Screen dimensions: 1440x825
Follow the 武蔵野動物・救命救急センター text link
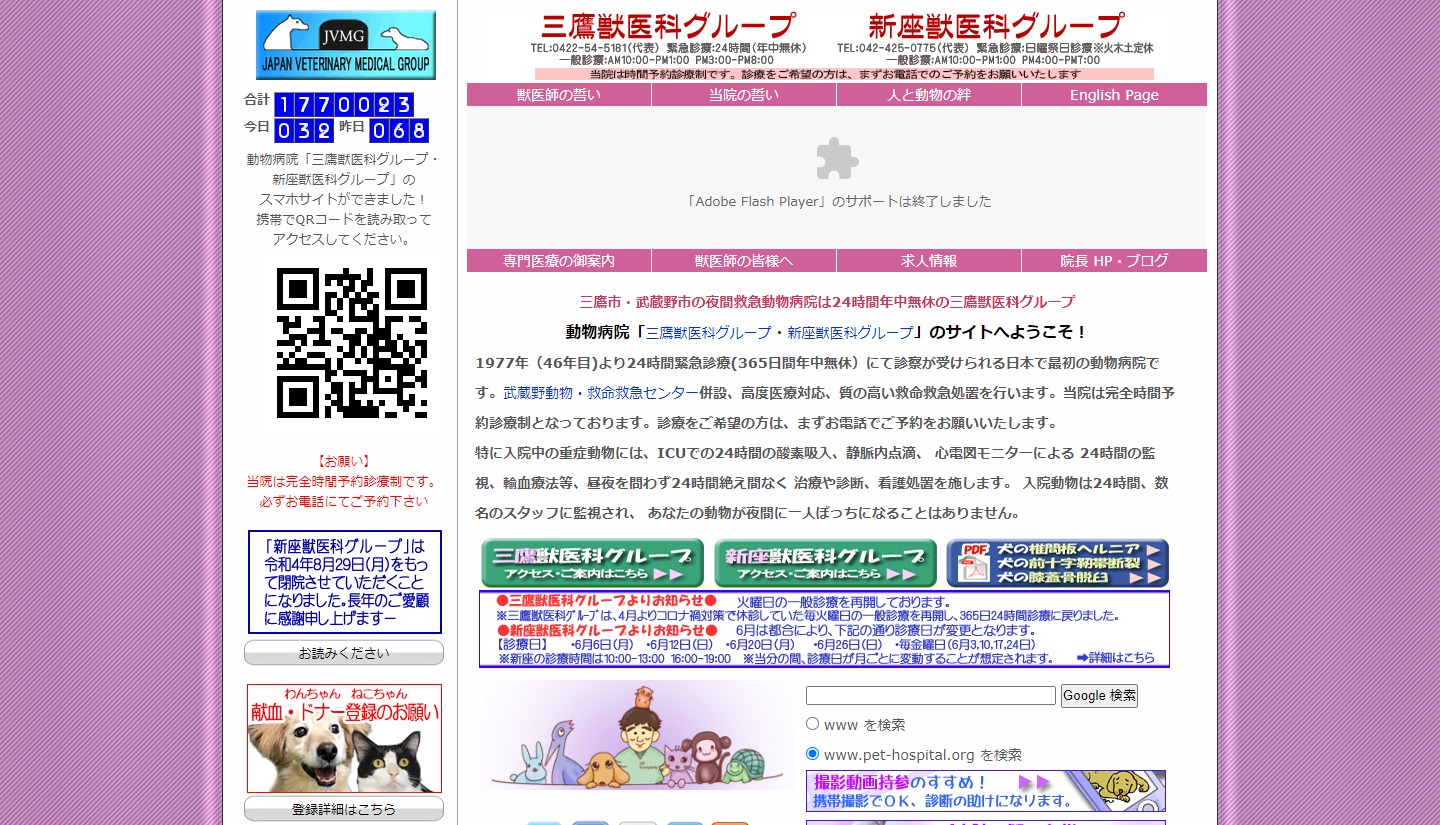click(601, 393)
